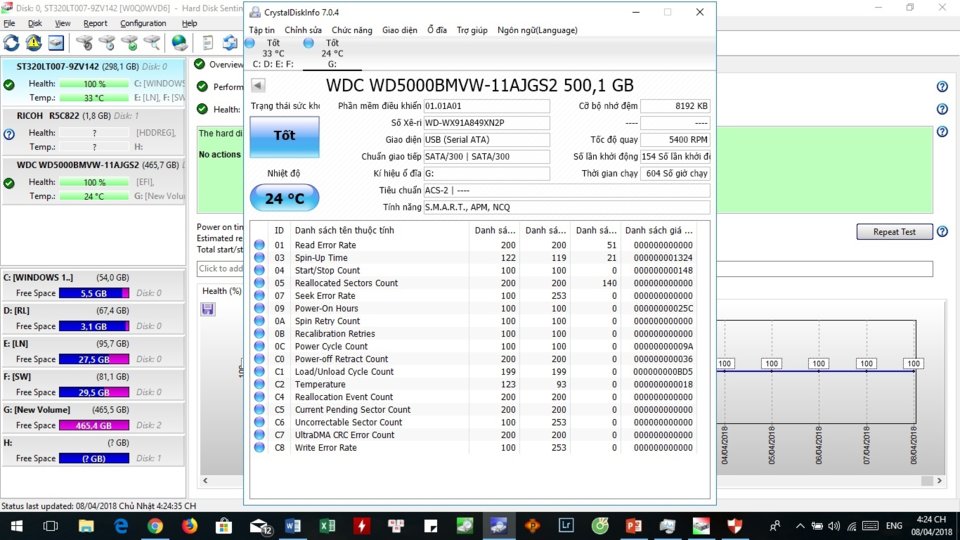Click the blue send/update icon next to report icon
Viewport: 960px width, 540px height.
tap(230, 43)
